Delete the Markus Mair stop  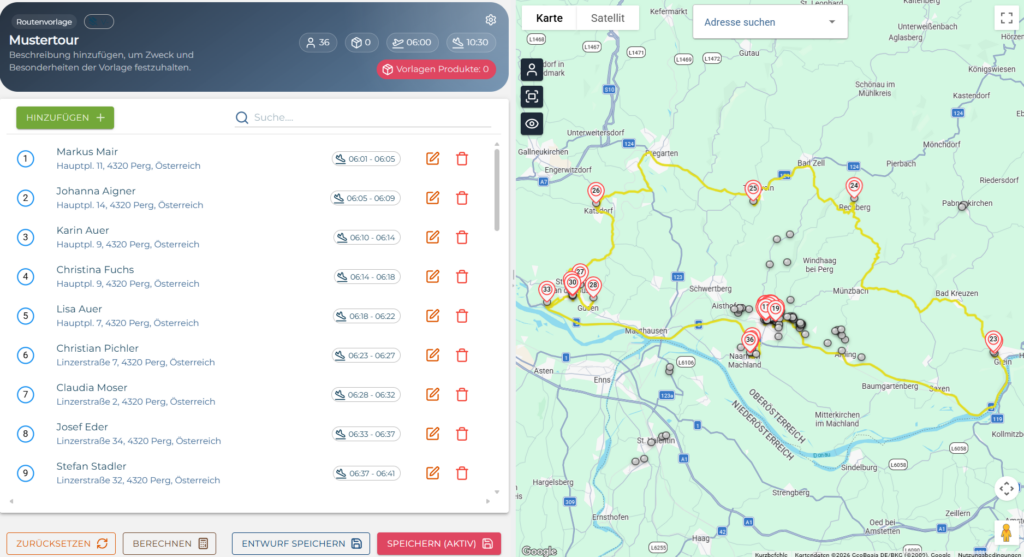tap(462, 159)
